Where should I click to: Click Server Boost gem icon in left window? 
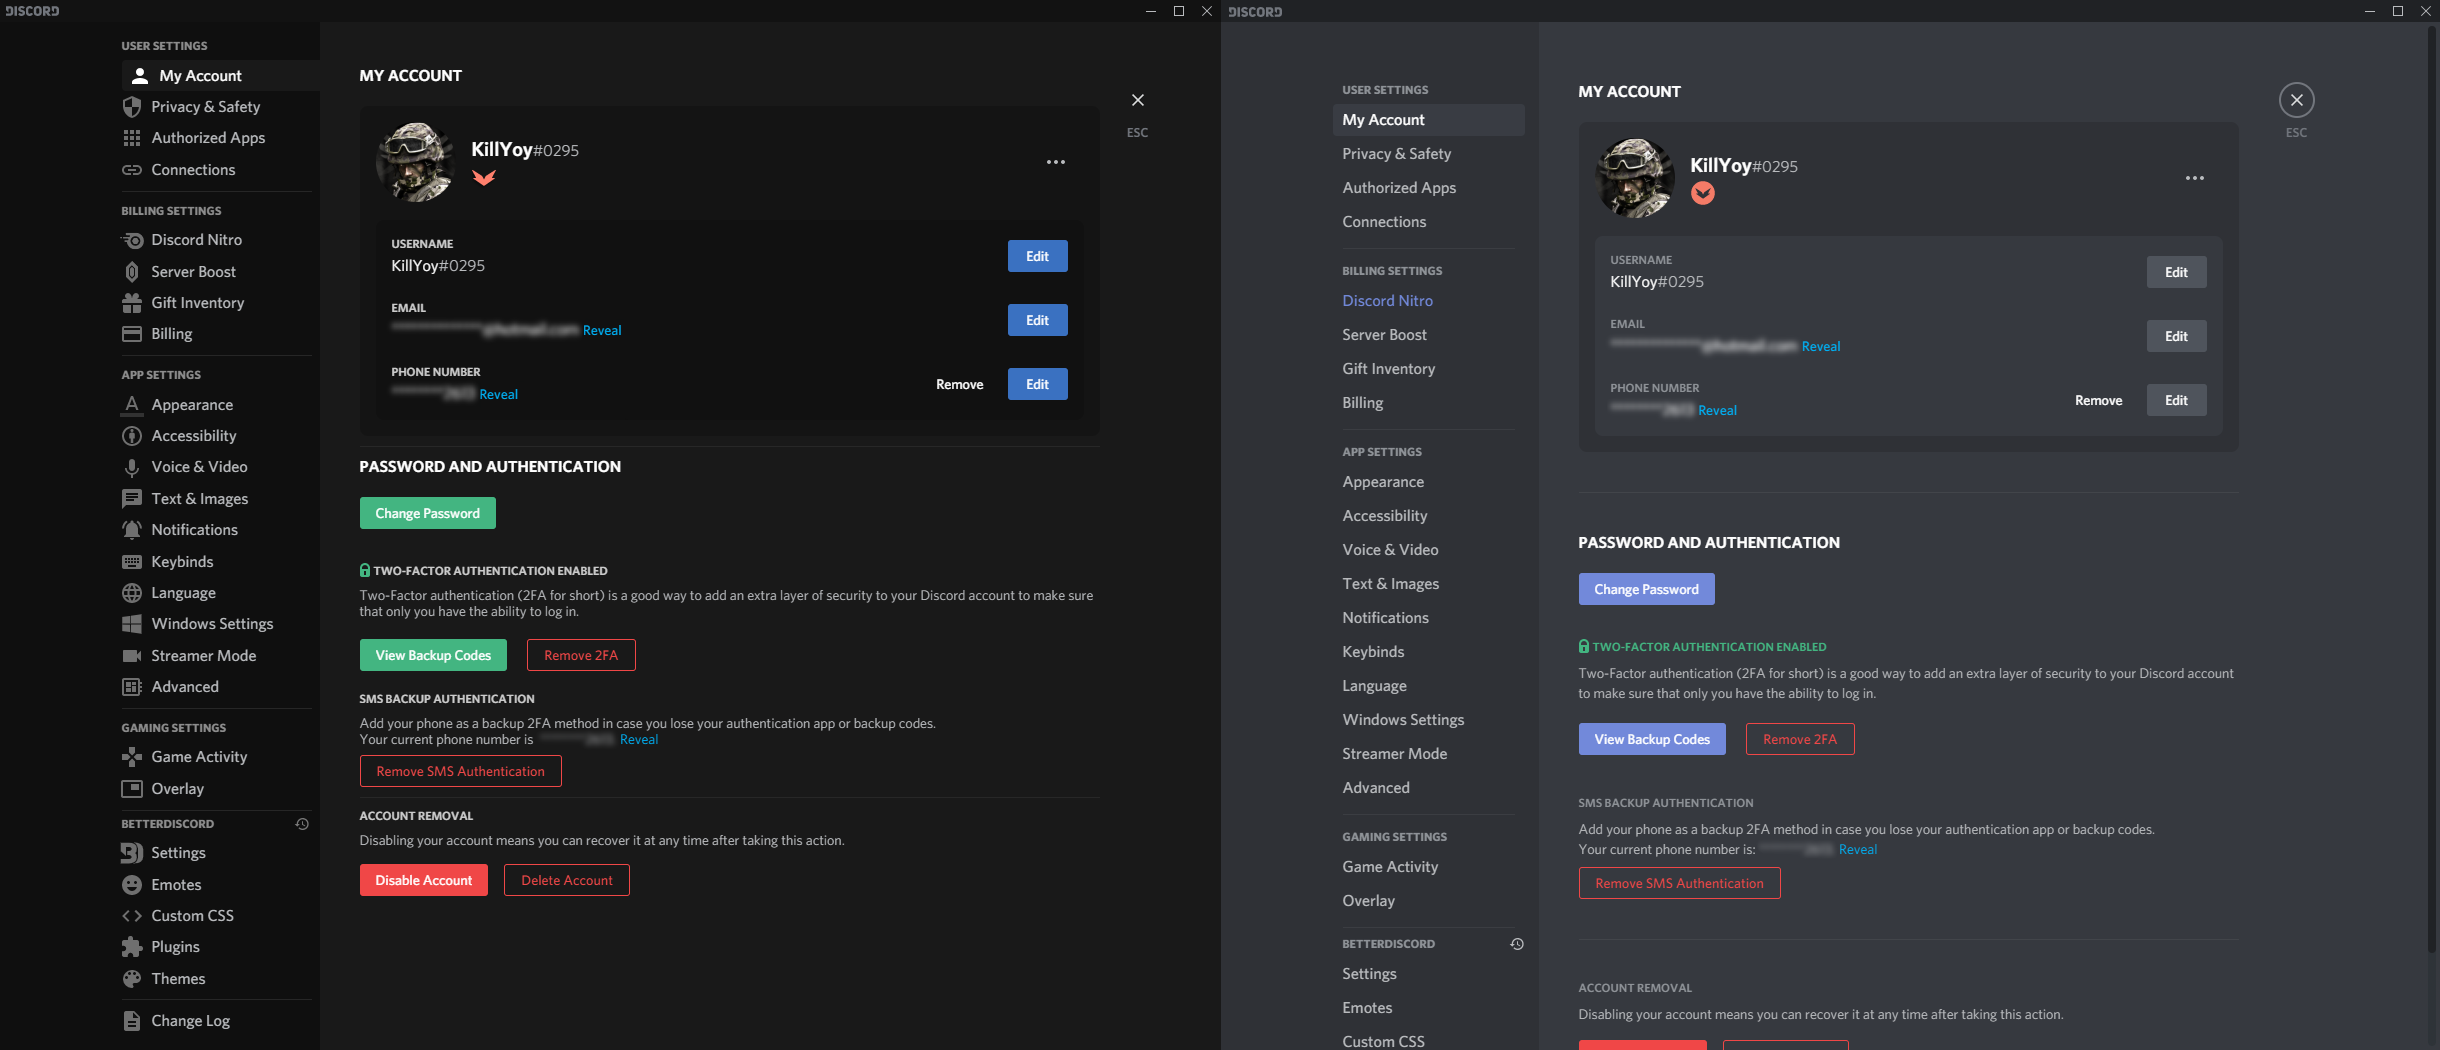[x=132, y=272]
